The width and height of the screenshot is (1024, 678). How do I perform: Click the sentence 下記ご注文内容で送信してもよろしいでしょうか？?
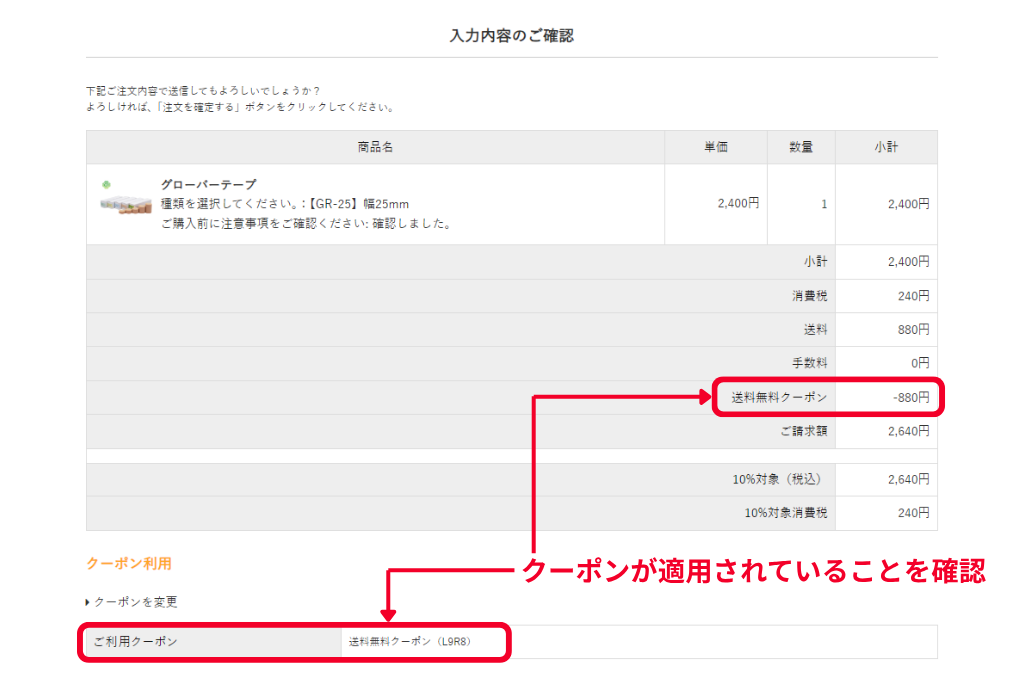point(203,91)
